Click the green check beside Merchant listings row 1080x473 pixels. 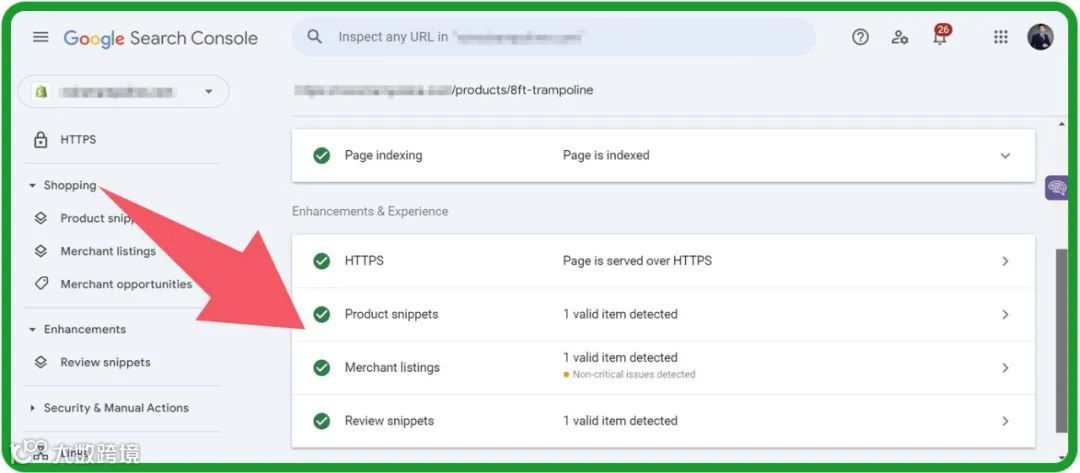click(322, 368)
